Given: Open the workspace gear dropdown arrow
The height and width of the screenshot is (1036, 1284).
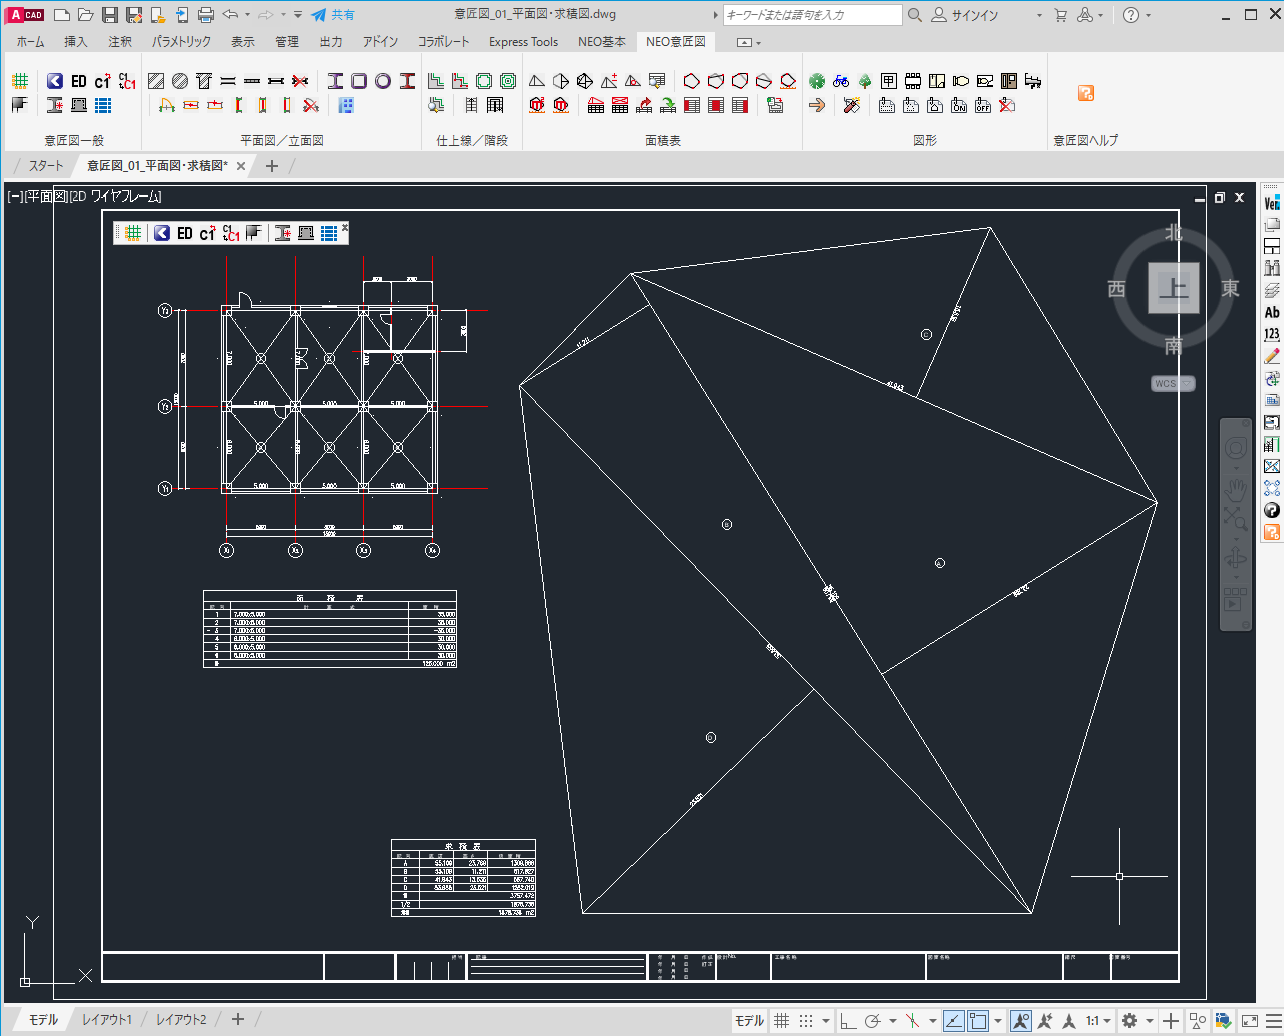Looking at the screenshot, I should (1149, 1021).
